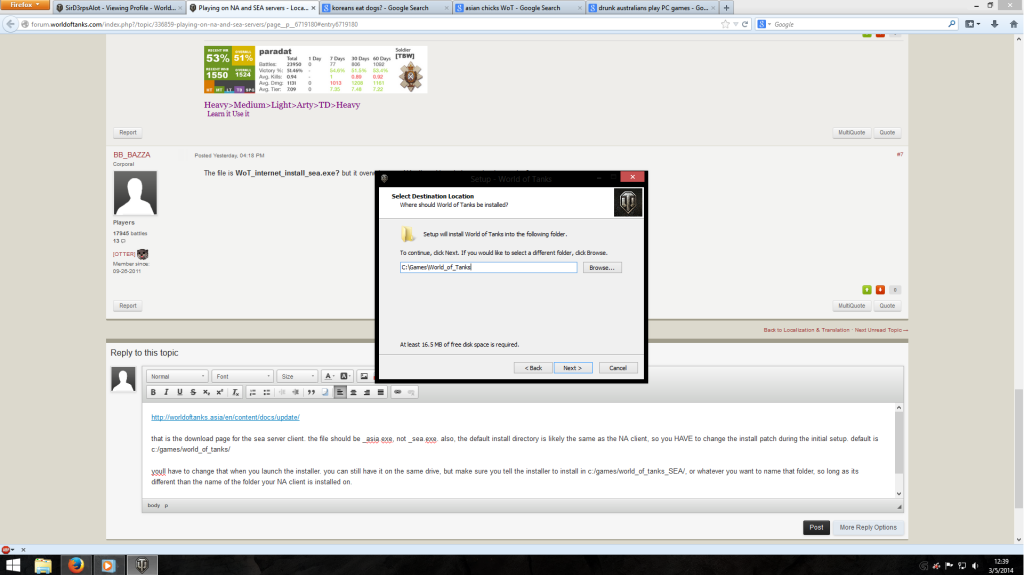Screen dimensions: 1024x575
Task: Insert a hyperlink in editor
Action: (x=397, y=392)
